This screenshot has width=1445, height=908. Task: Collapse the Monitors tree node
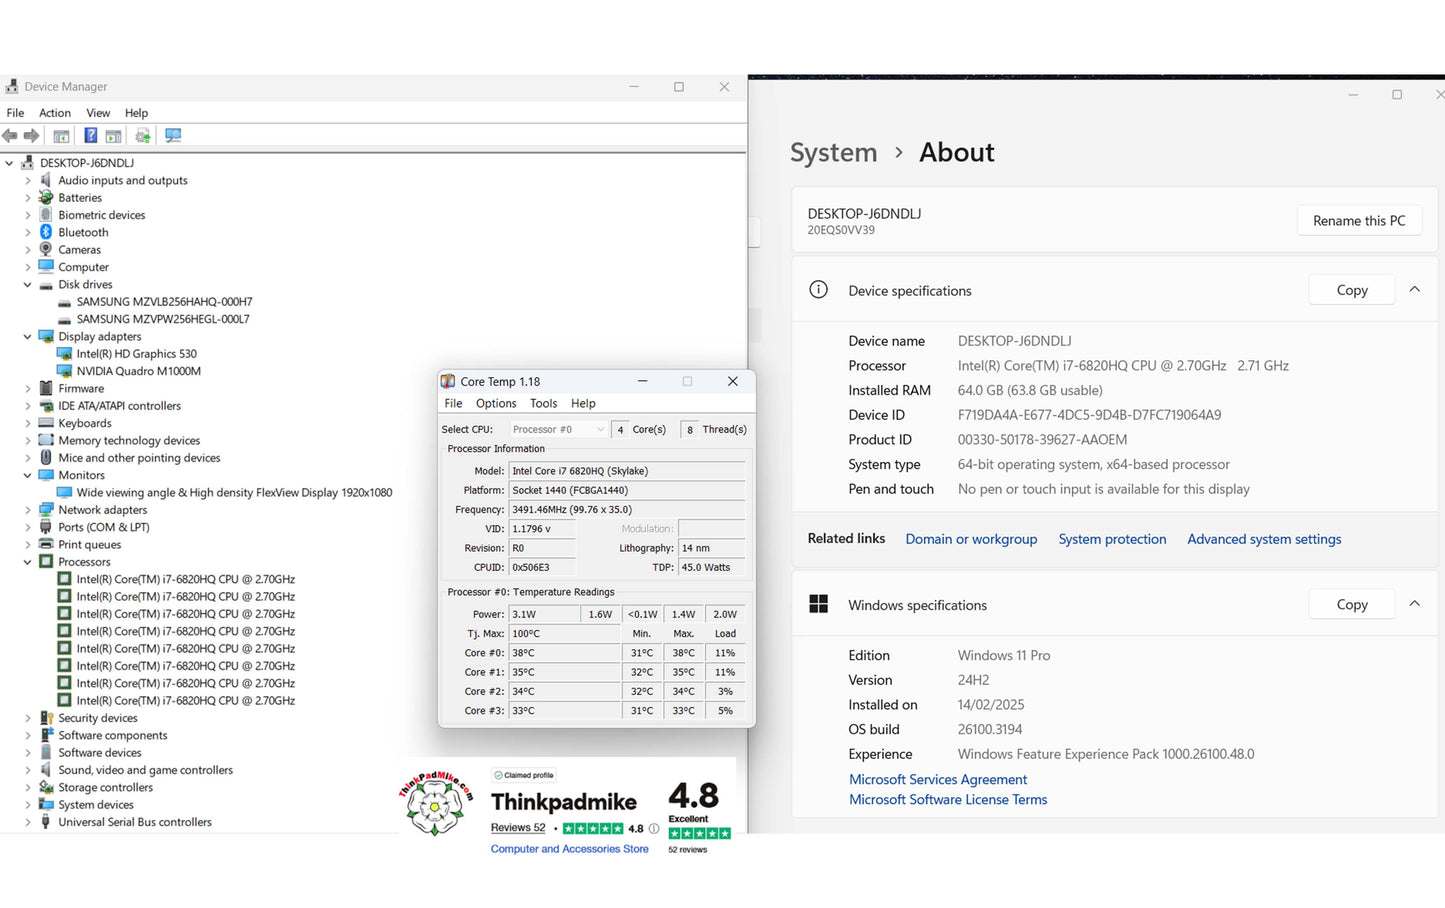coord(28,475)
